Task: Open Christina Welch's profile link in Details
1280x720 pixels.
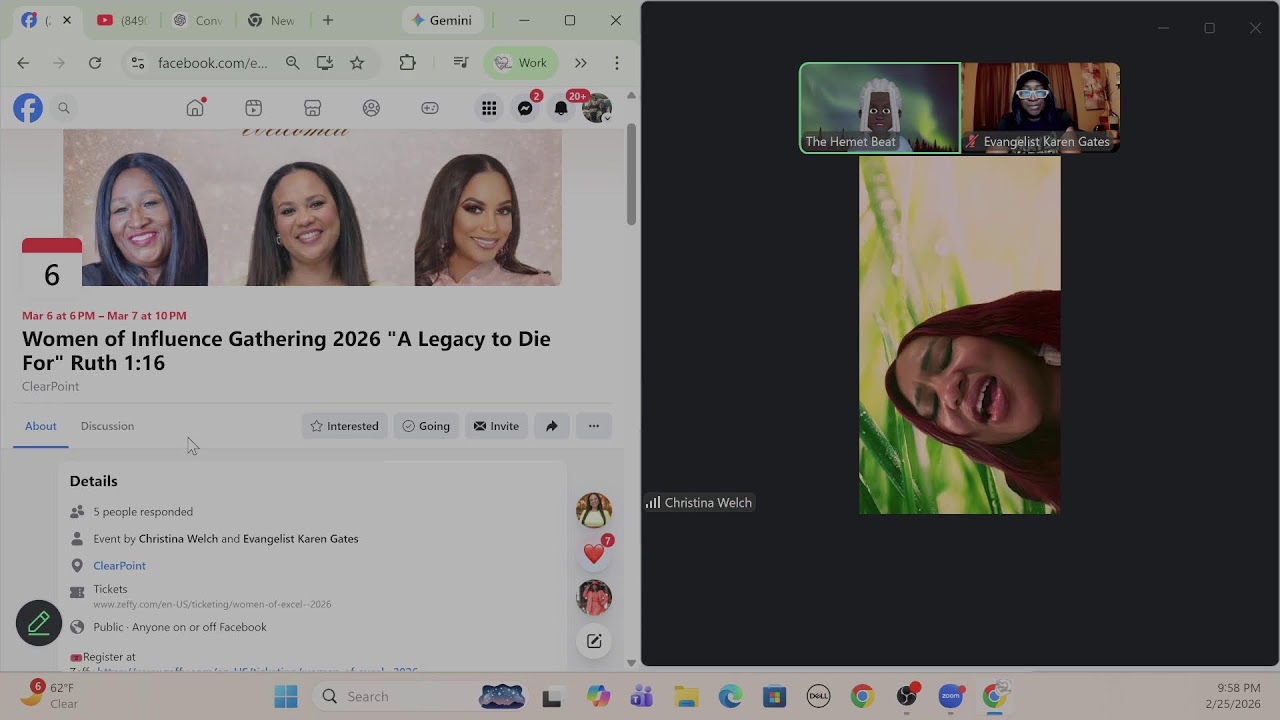Action: pyautogui.click(x=178, y=539)
